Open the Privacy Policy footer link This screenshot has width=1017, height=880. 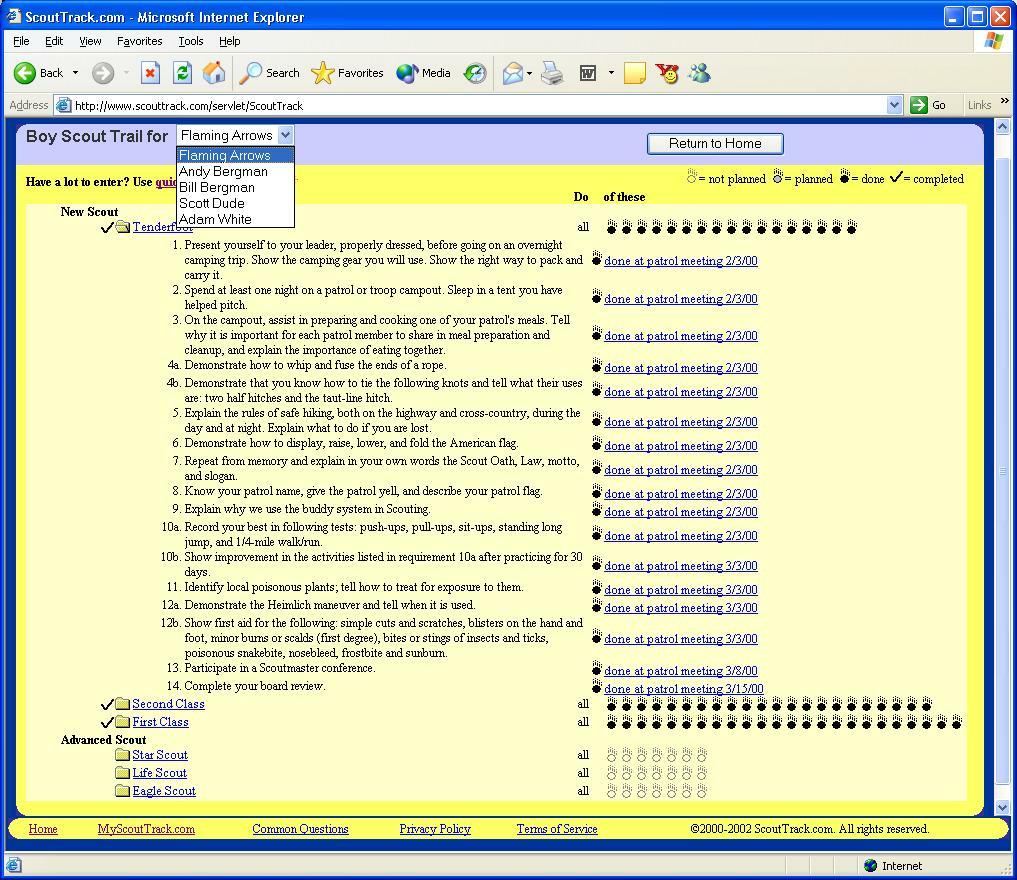435,829
